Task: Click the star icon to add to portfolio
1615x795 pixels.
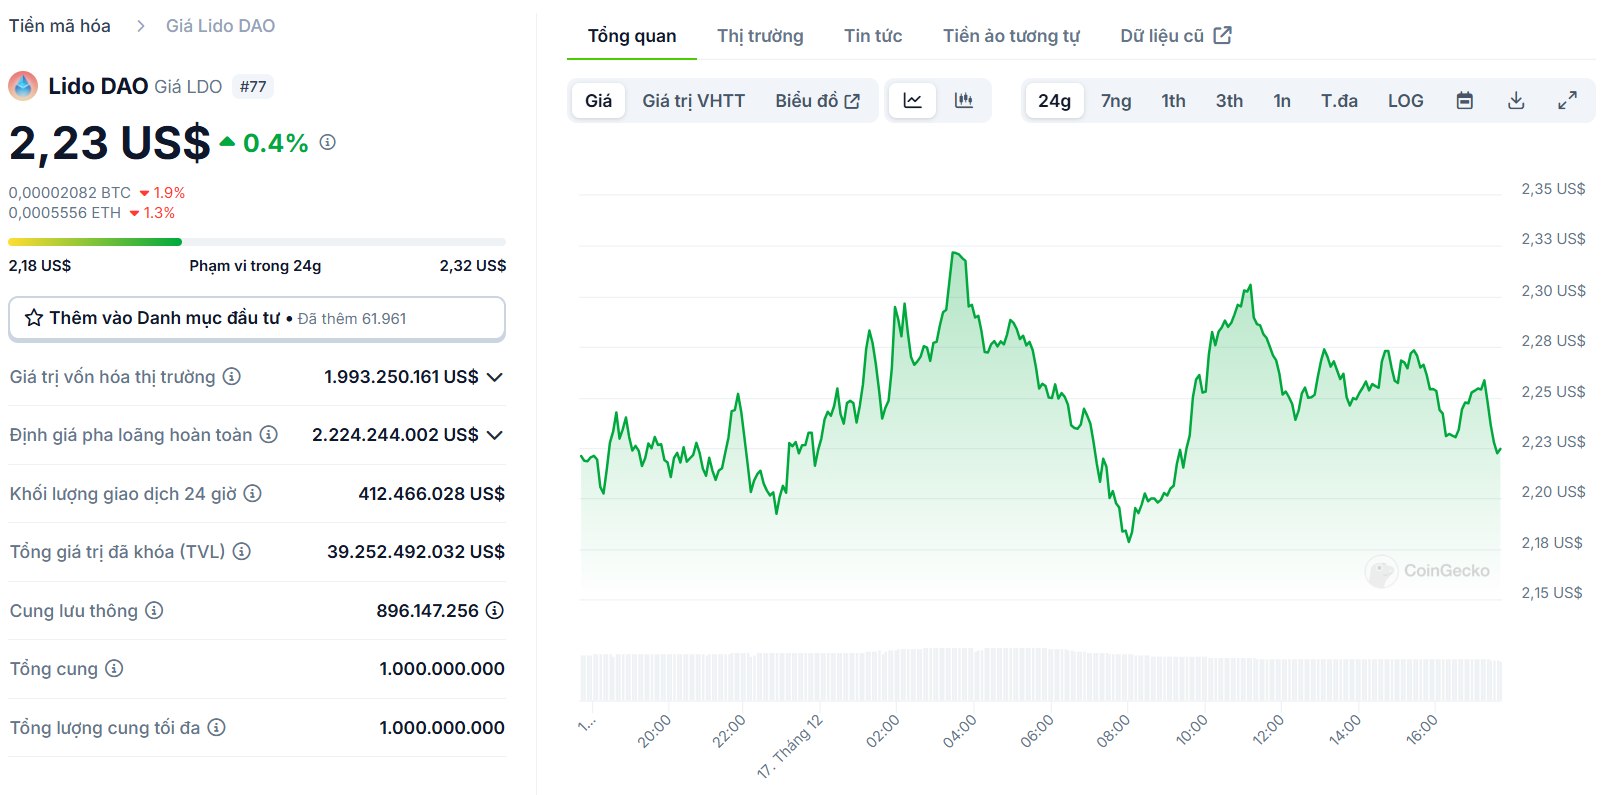Action: click(x=34, y=318)
